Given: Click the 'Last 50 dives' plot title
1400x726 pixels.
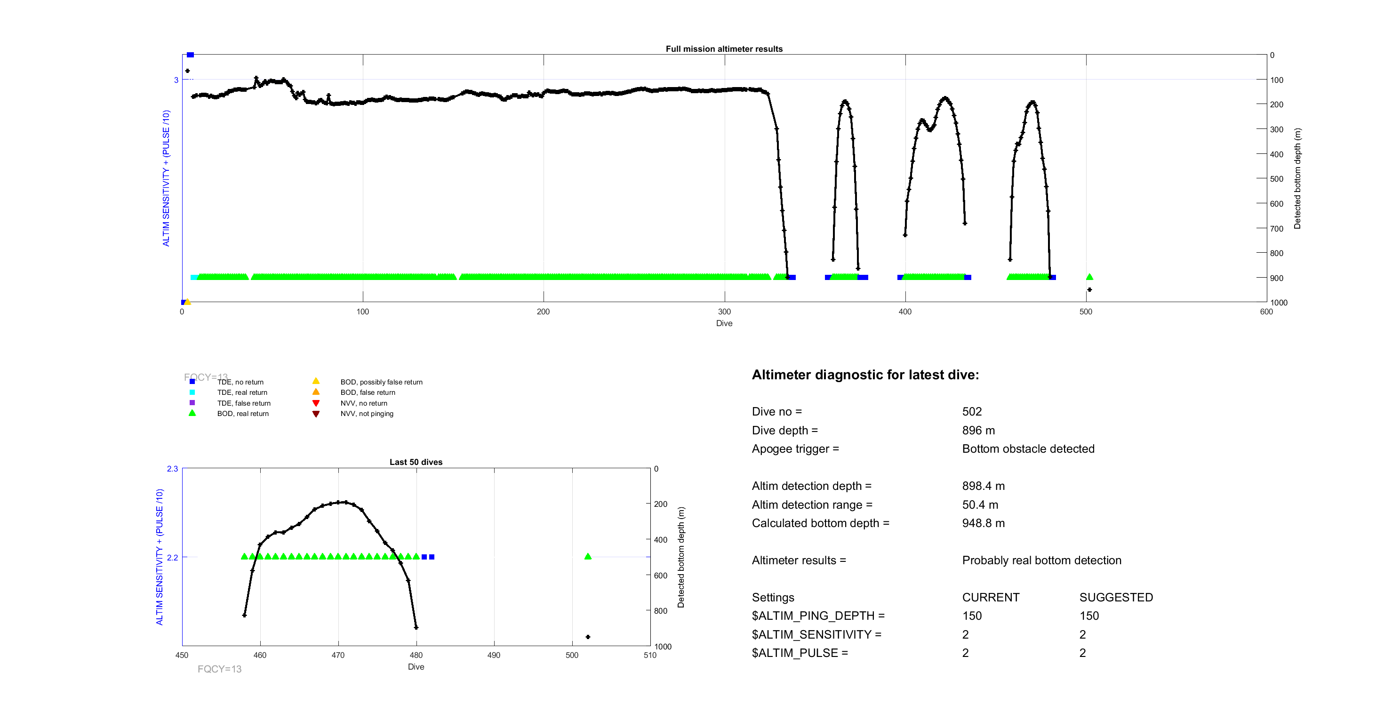Looking at the screenshot, I should (x=416, y=462).
